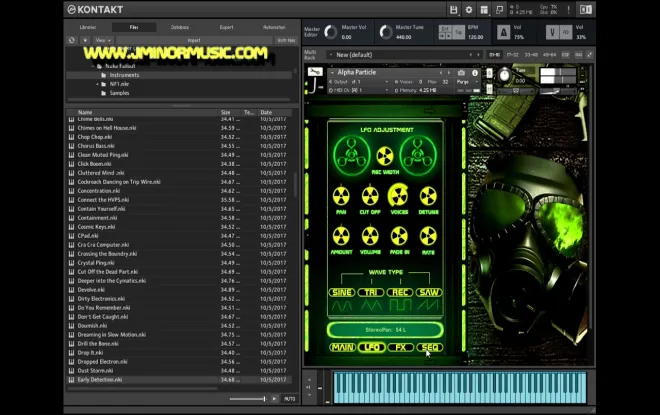Click the FADE IN radiation knob
This screenshot has width=660, height=415.
pyautogui.click(x=399, y=236)
